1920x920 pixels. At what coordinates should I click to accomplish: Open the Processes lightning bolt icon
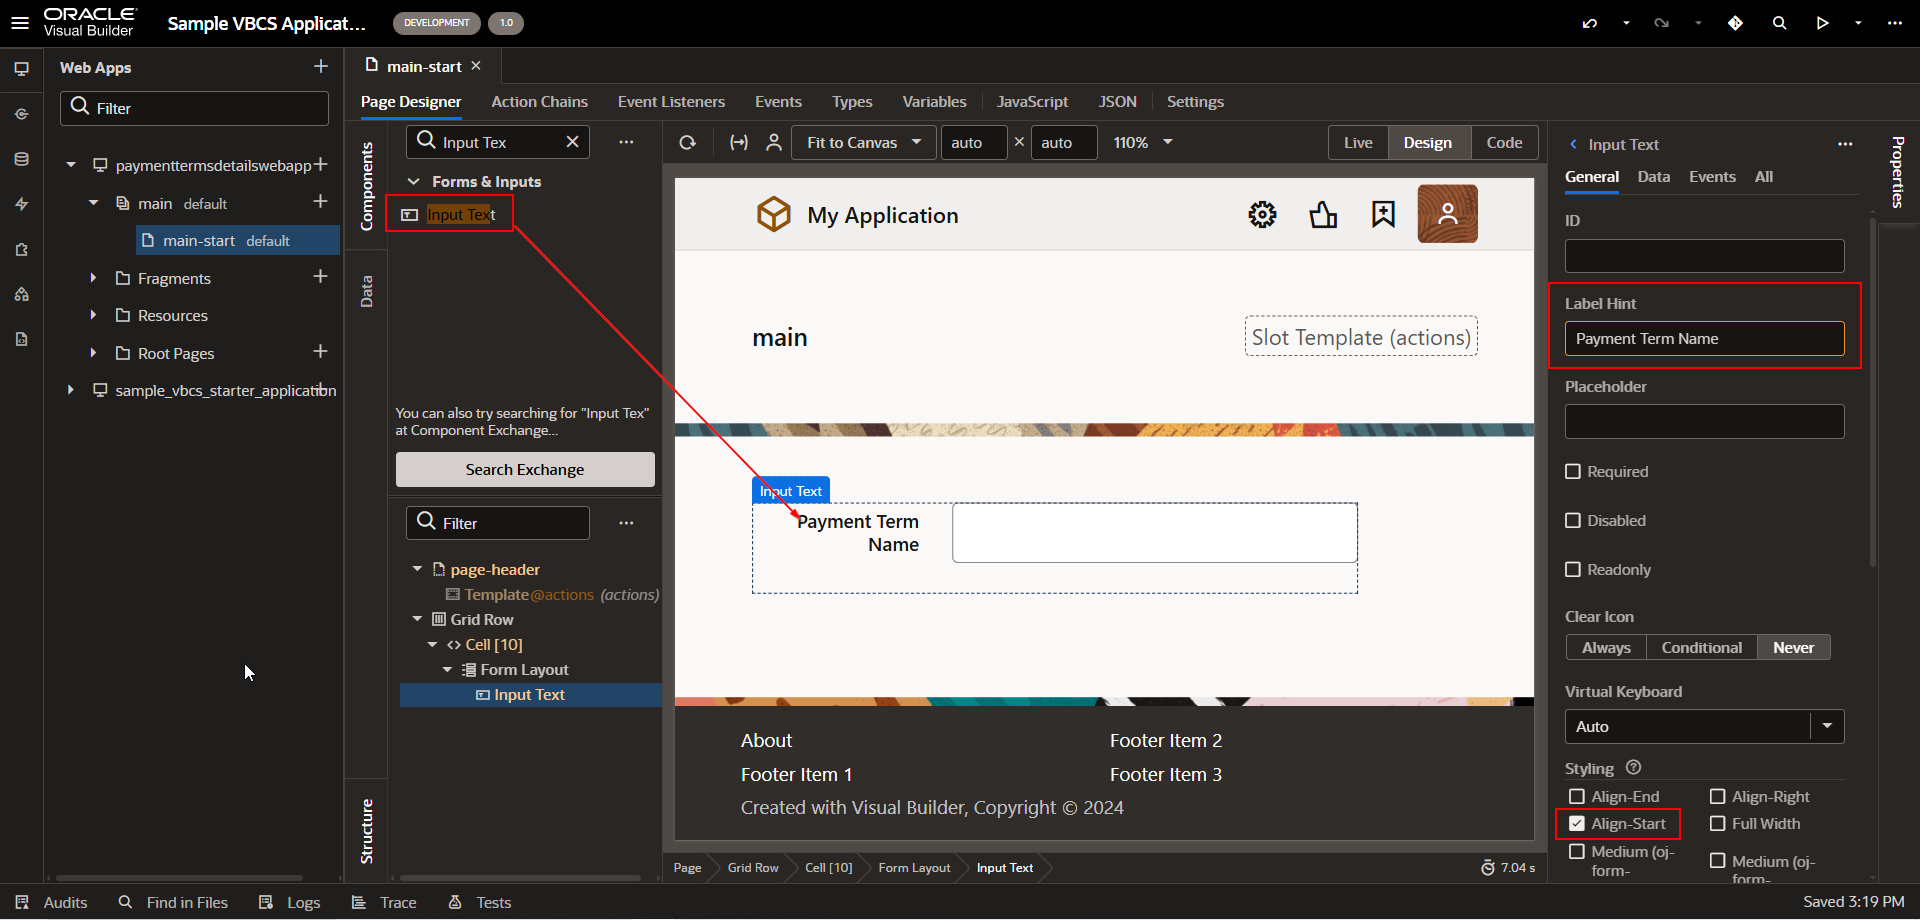pos(21,204)
